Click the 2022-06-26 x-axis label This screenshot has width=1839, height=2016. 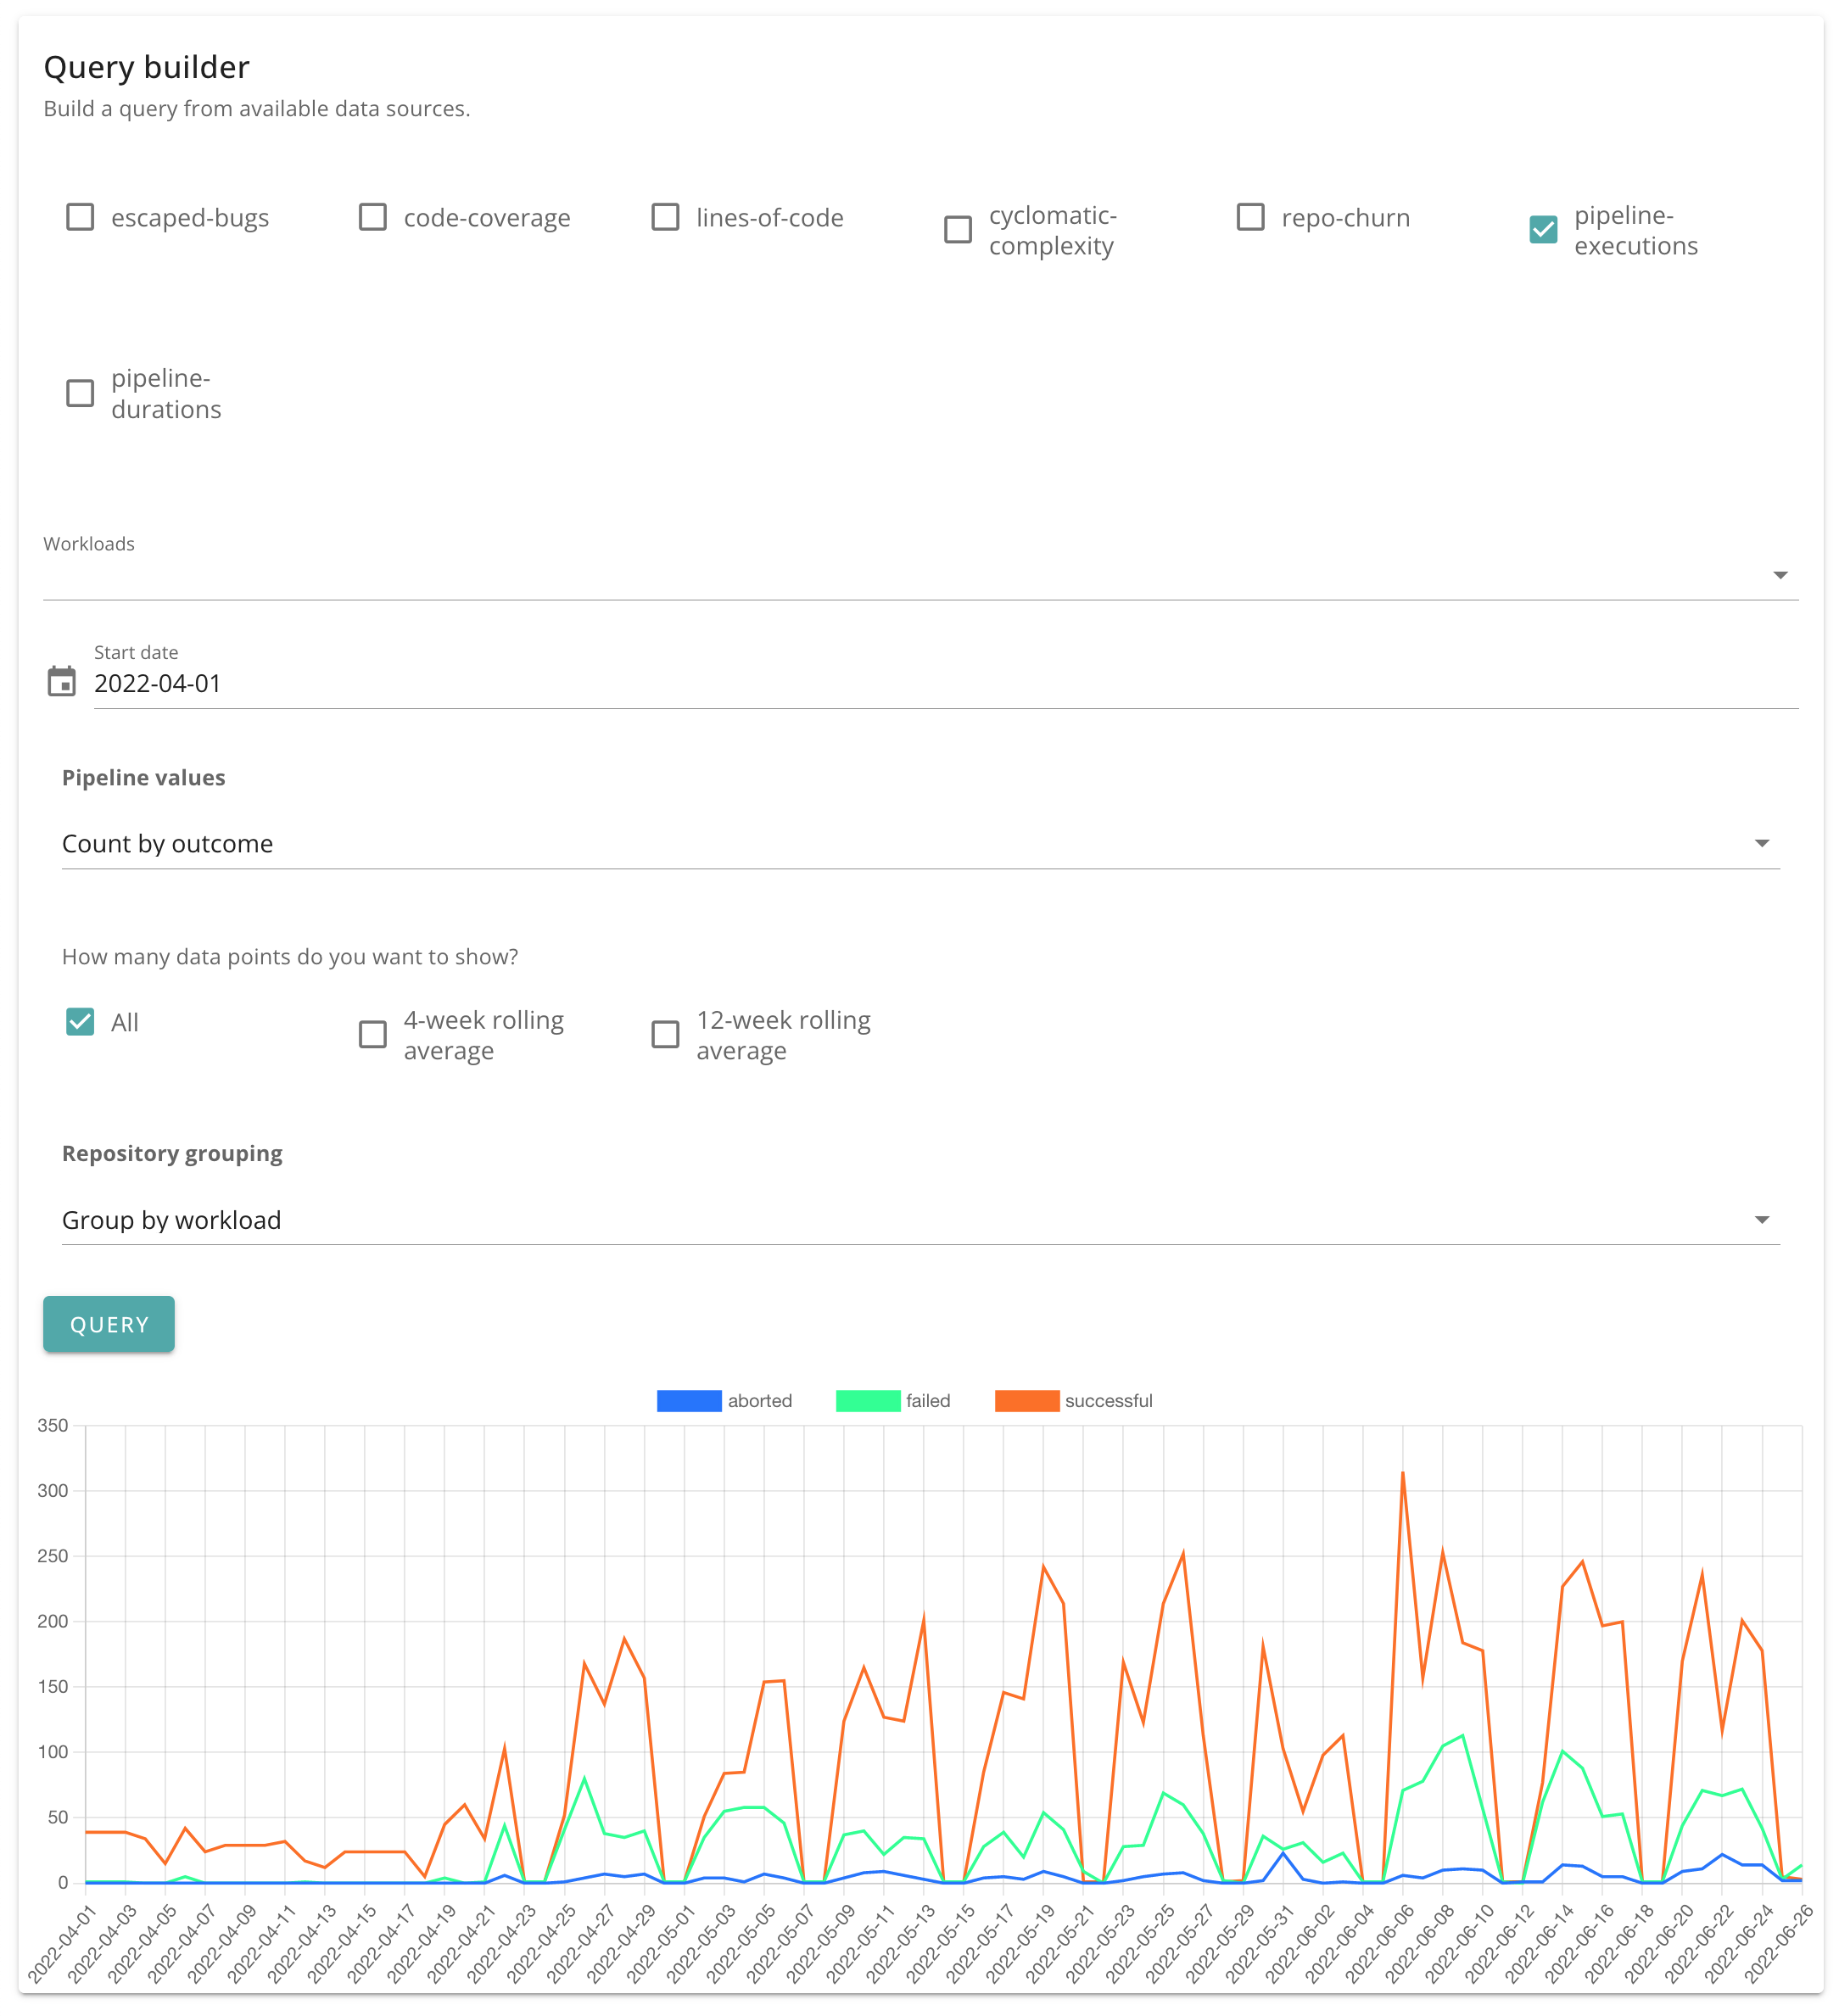pos(1778,1944)
